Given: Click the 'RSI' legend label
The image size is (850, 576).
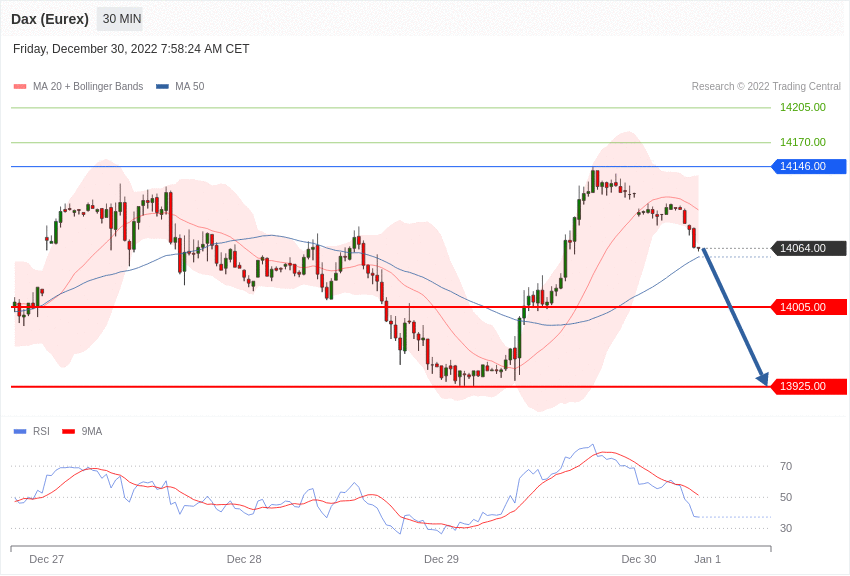Looking at the screenshot, I should click(x=41, y=432).
